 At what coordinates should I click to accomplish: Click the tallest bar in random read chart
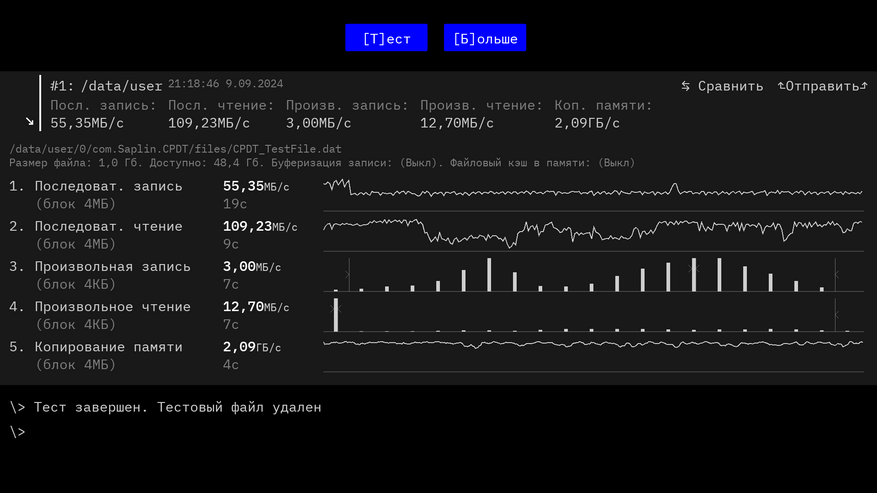pyautogui.click(x=336, y=315)
